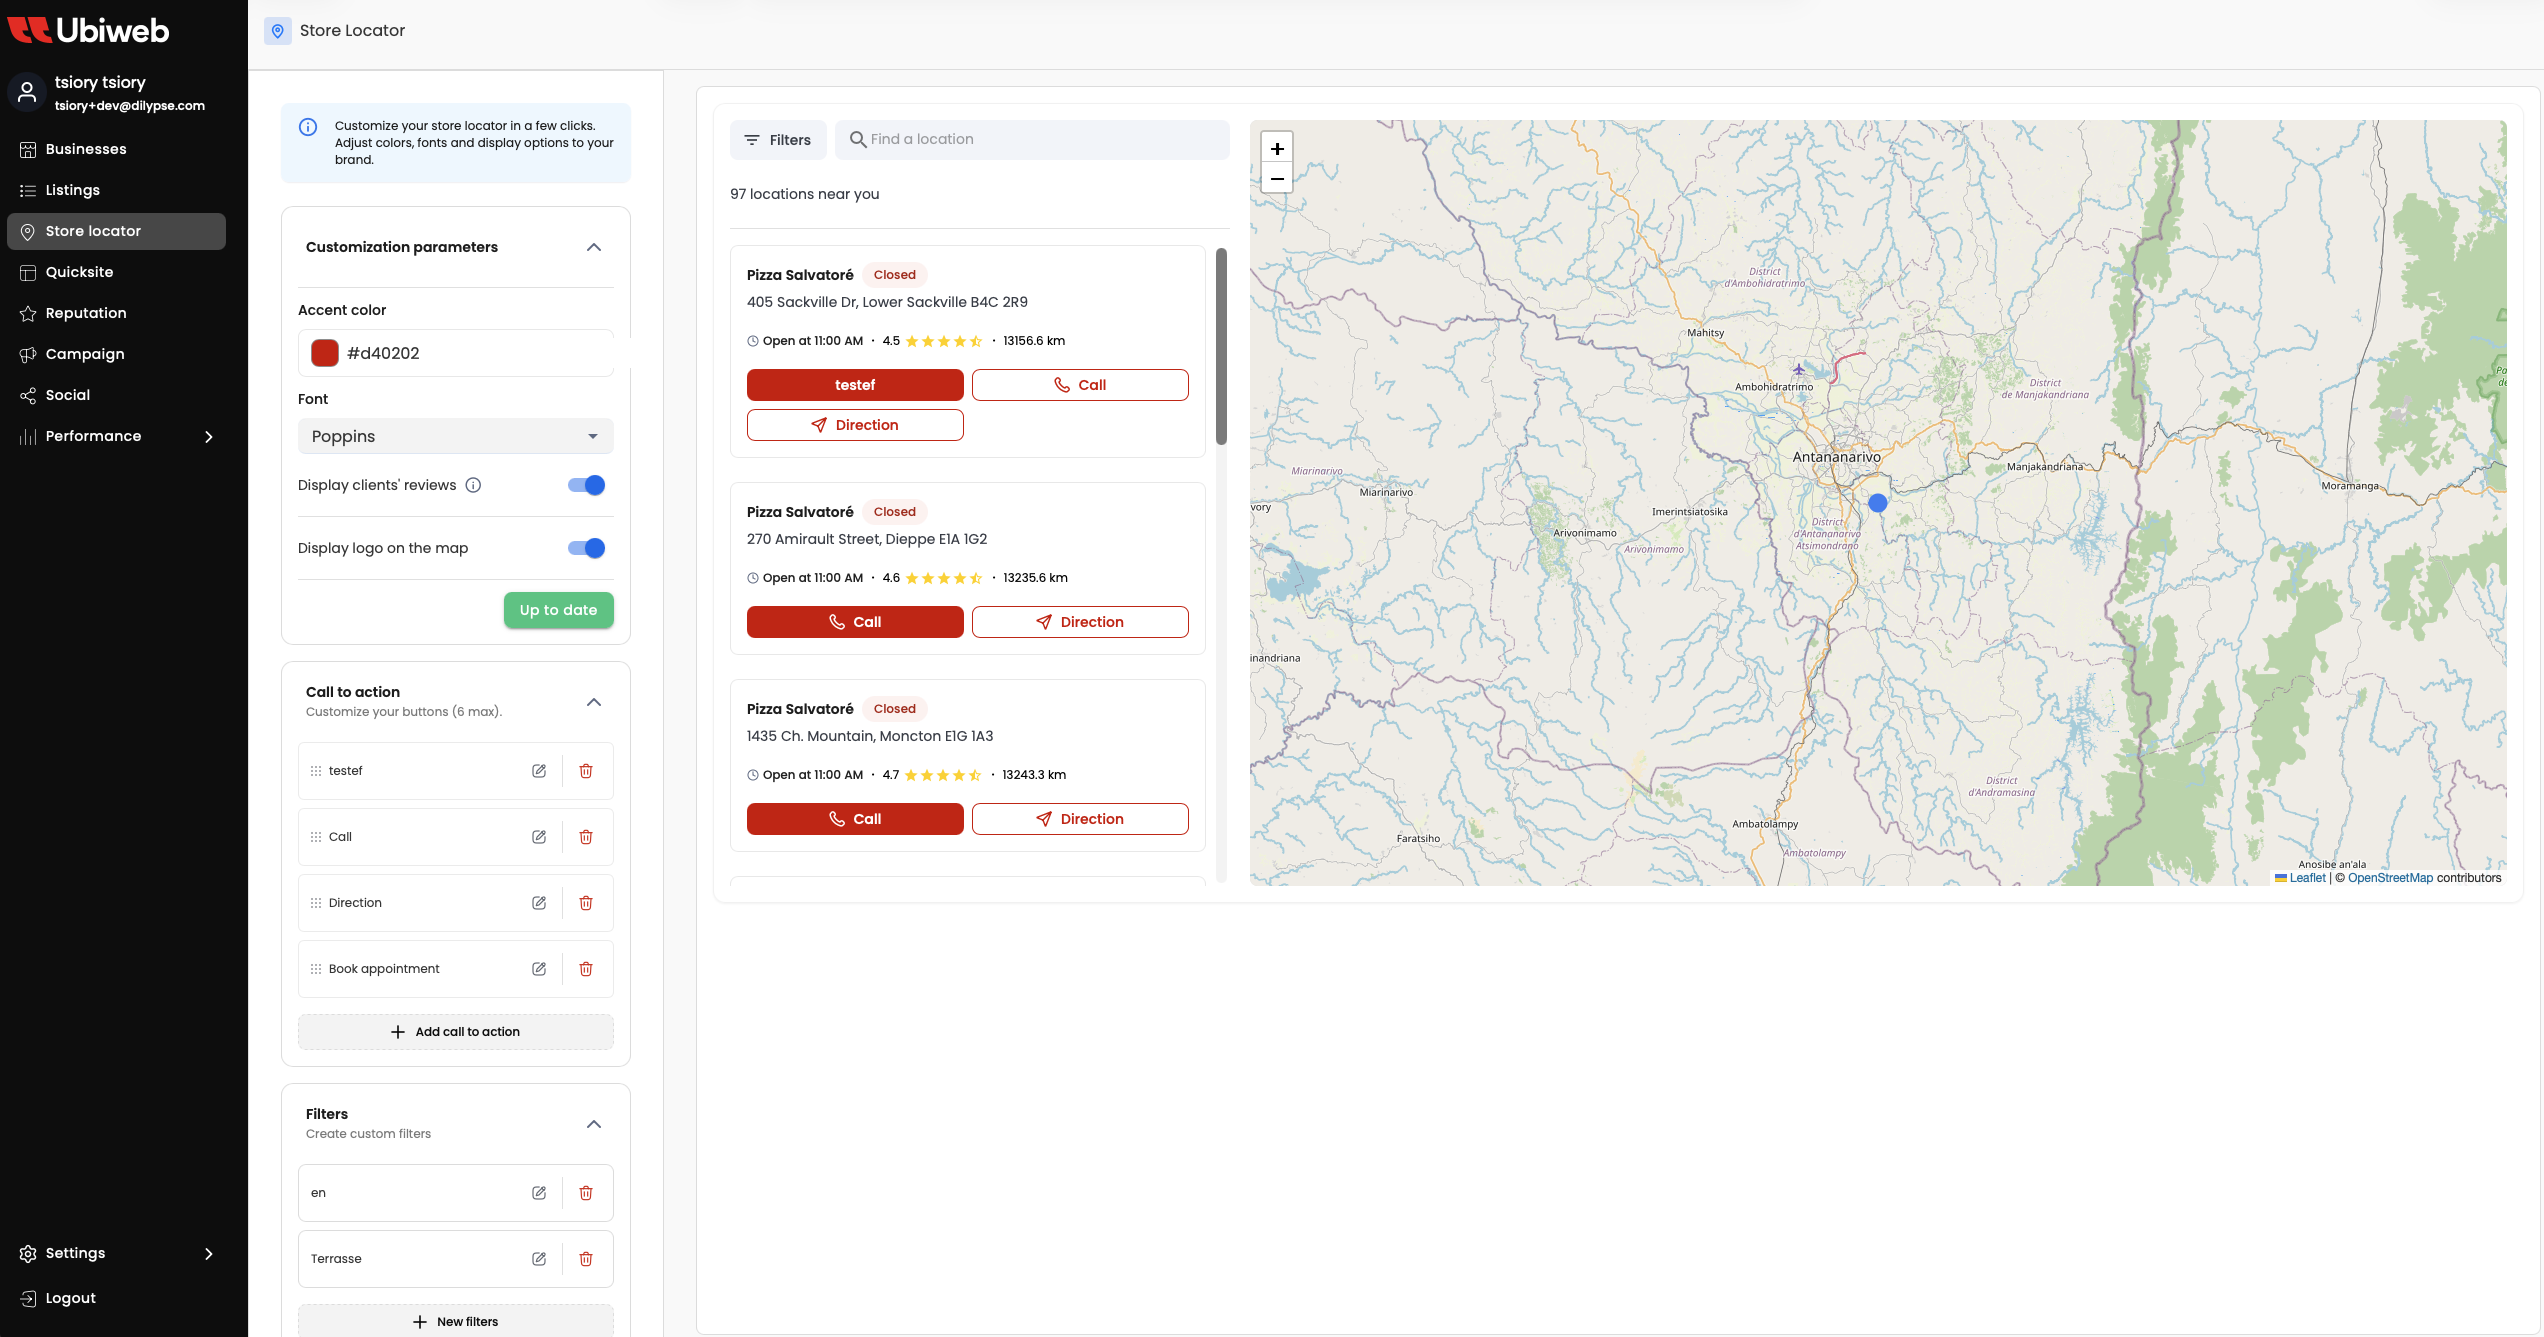2544x1337 pixels.
Task: Click the drag handle of Direction action
Action: point(316,903)
